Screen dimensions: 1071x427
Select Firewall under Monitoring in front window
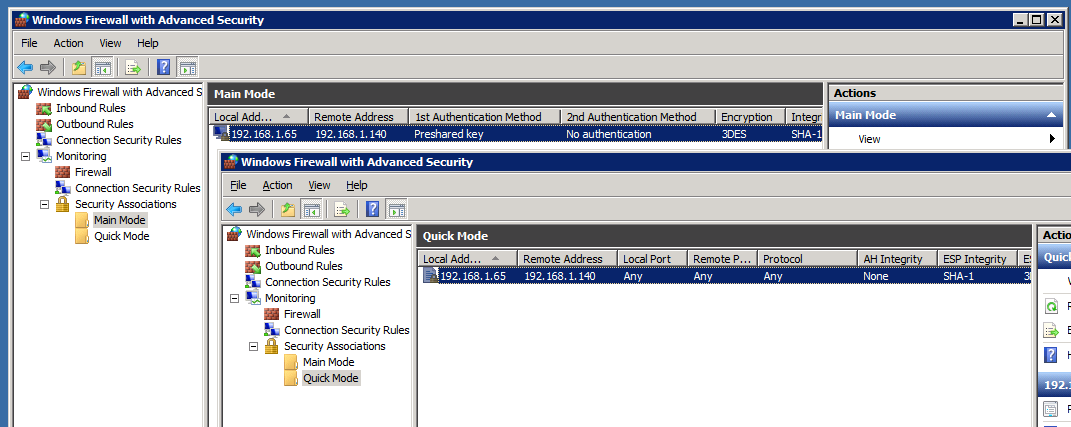302,314
